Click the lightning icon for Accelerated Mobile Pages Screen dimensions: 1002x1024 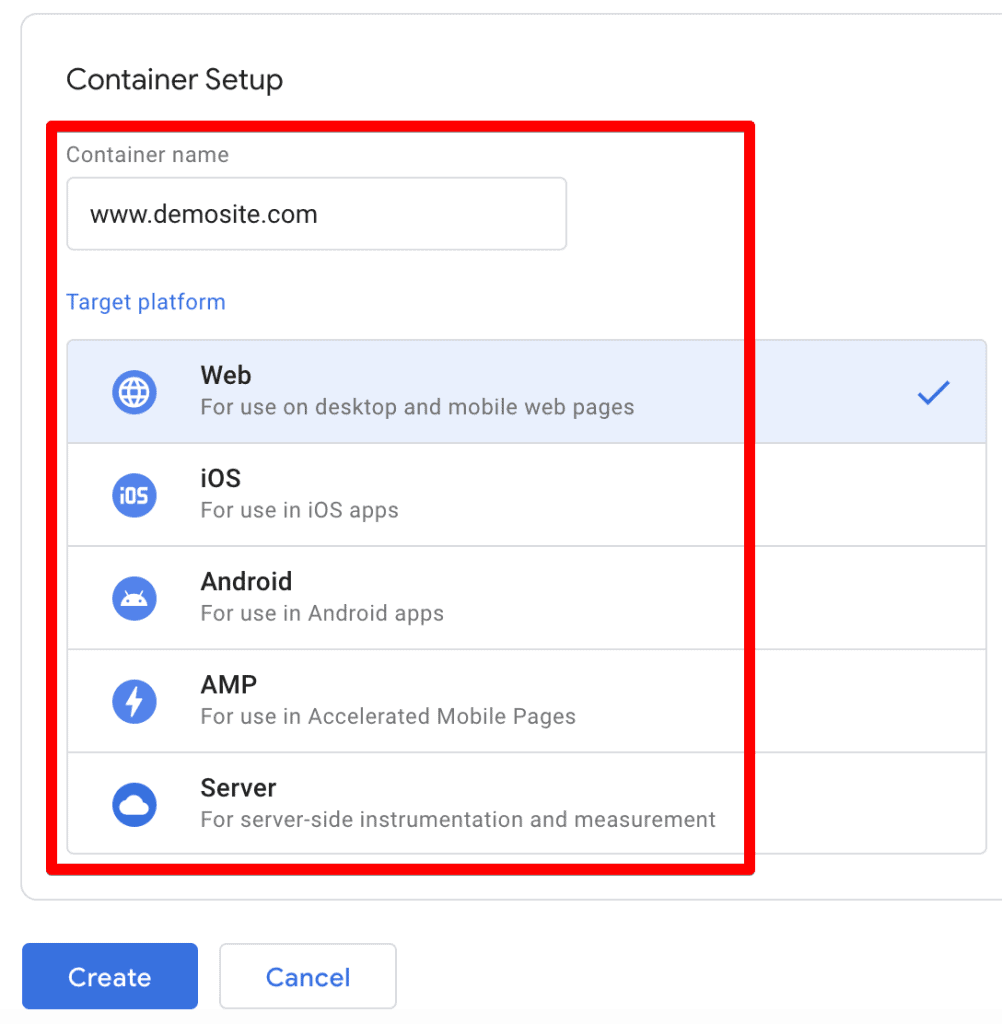tap(134, 701)
